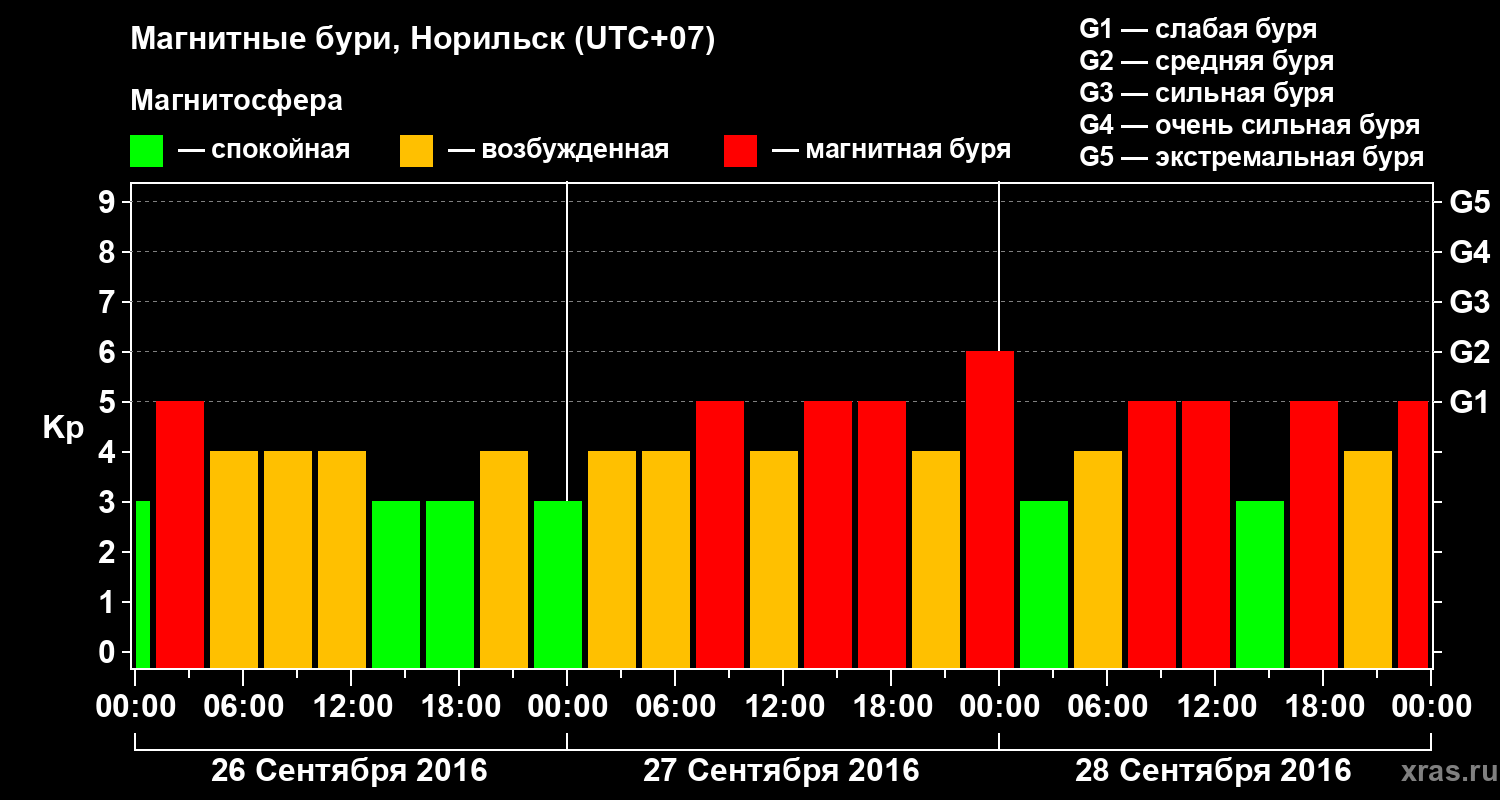Click the 'G2' label on right axis
This screenshot has height=800, width=1500.
pyautogui.click(x=1469, y=352)
